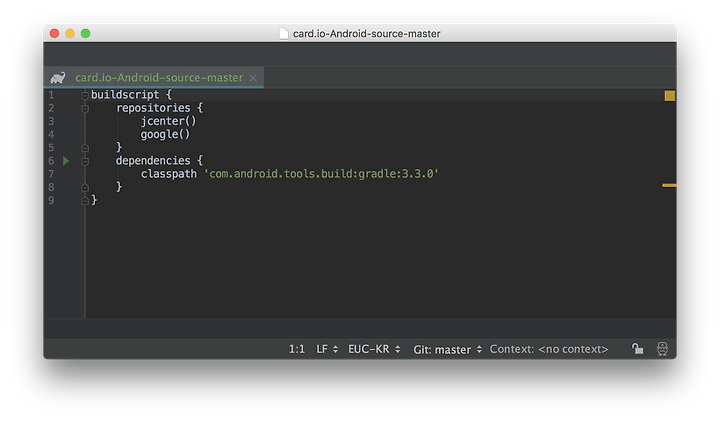Click fold end marker on line 5
720x421 pixels.
pos(85,148)
